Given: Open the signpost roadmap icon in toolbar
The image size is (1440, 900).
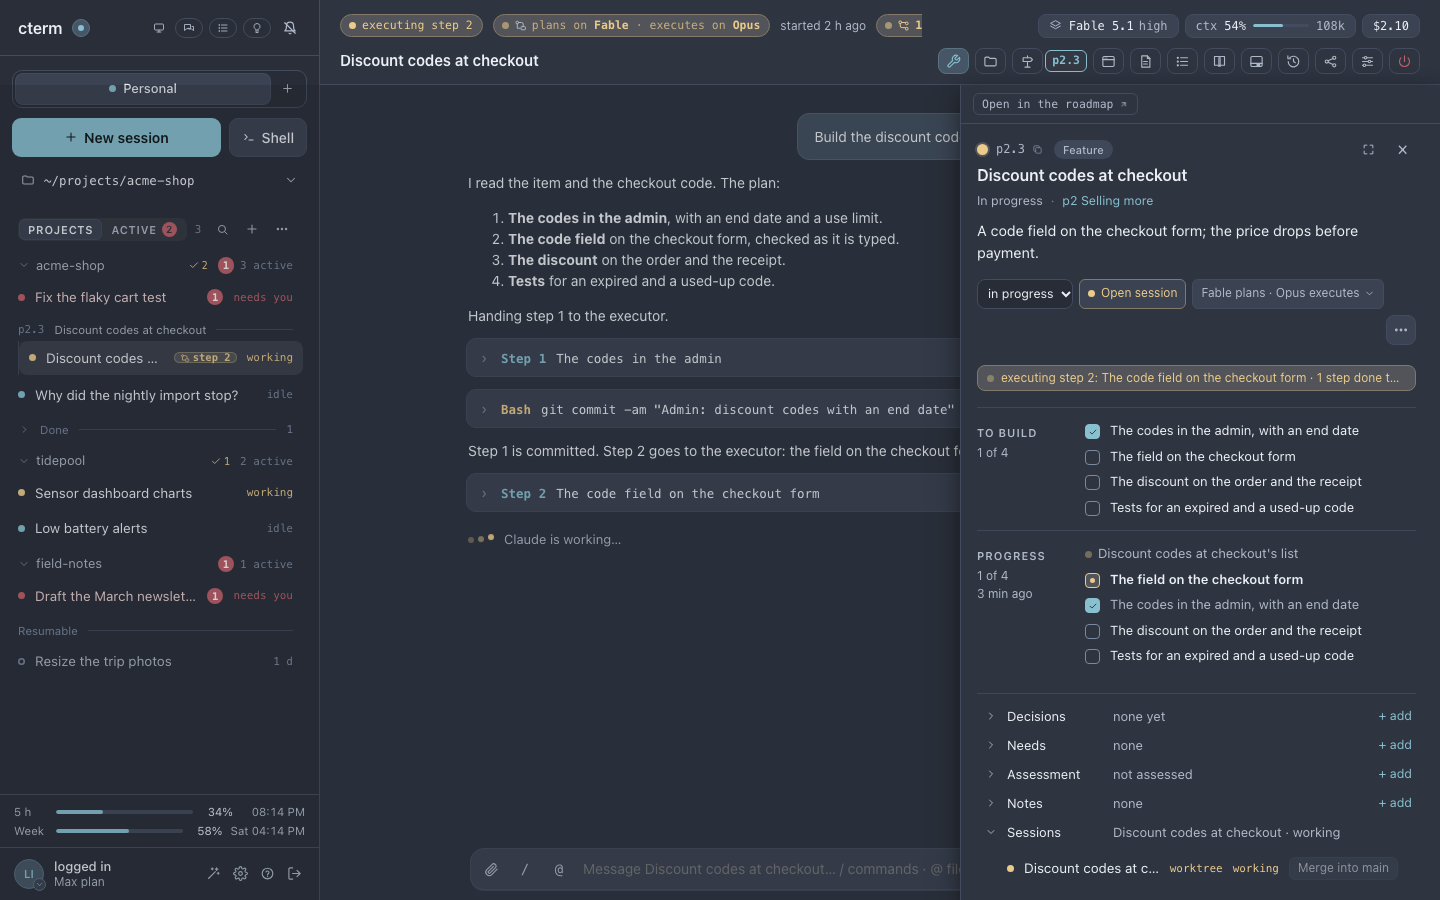Looking at the screenshot, I should click(1027, 61).
